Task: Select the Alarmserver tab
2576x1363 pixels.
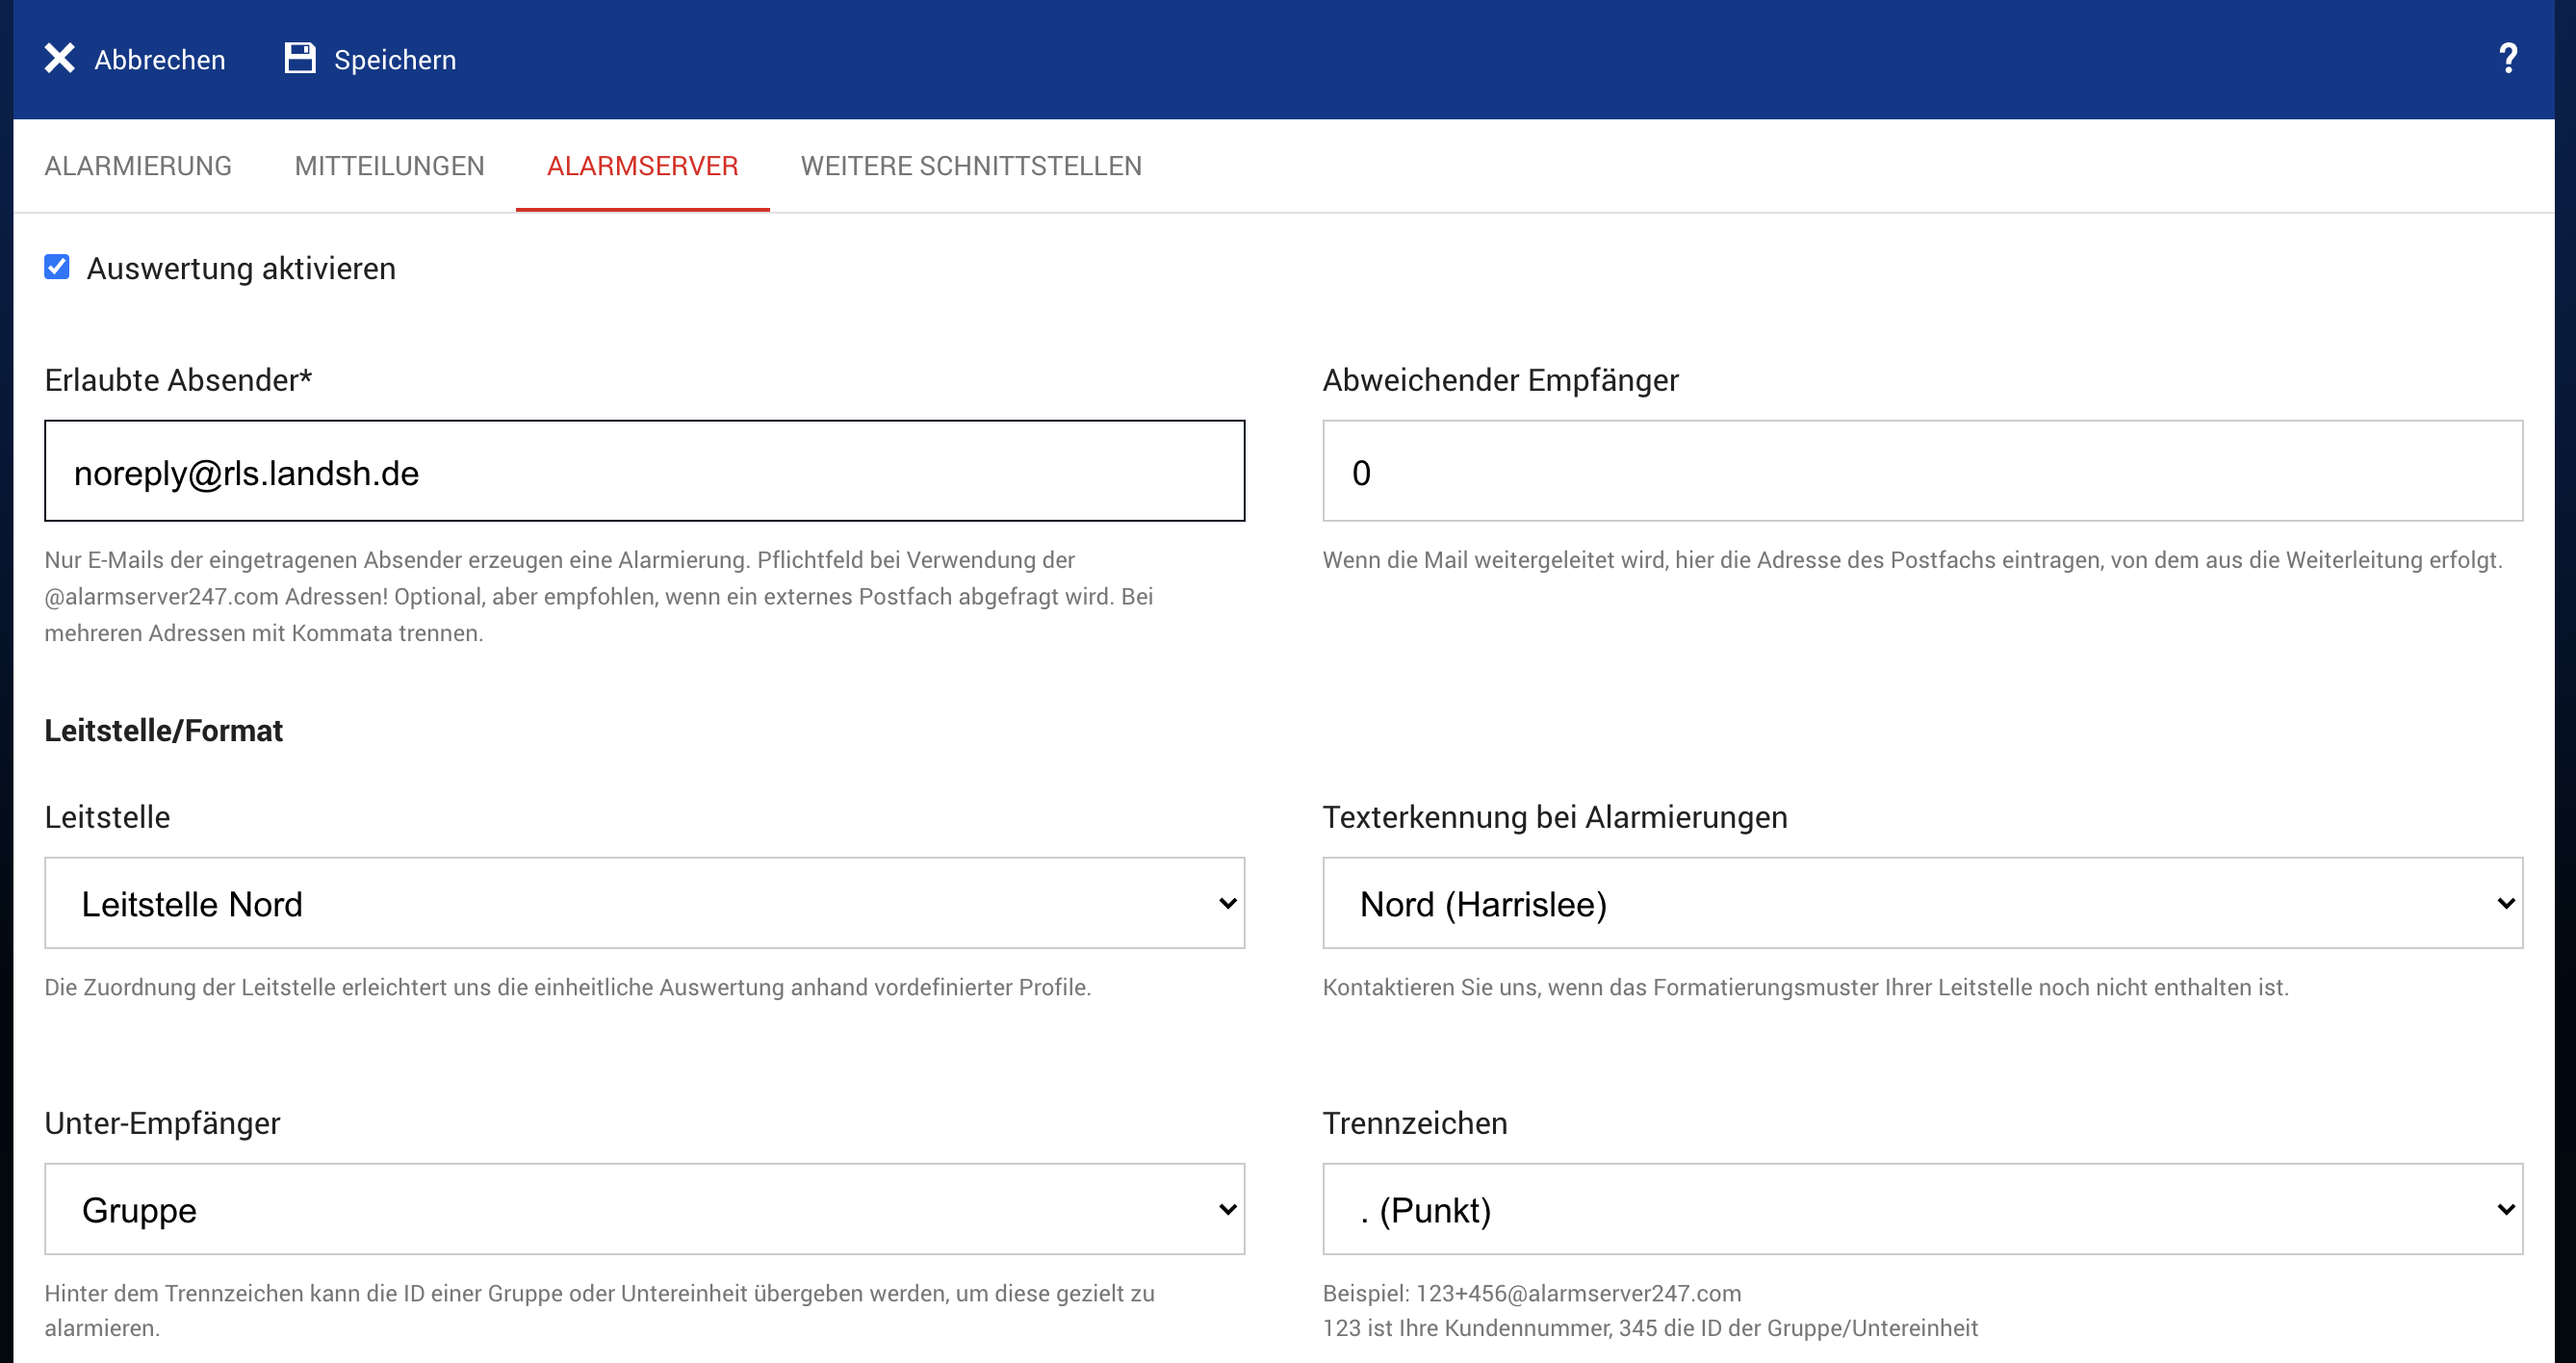Action: (642, 166)
